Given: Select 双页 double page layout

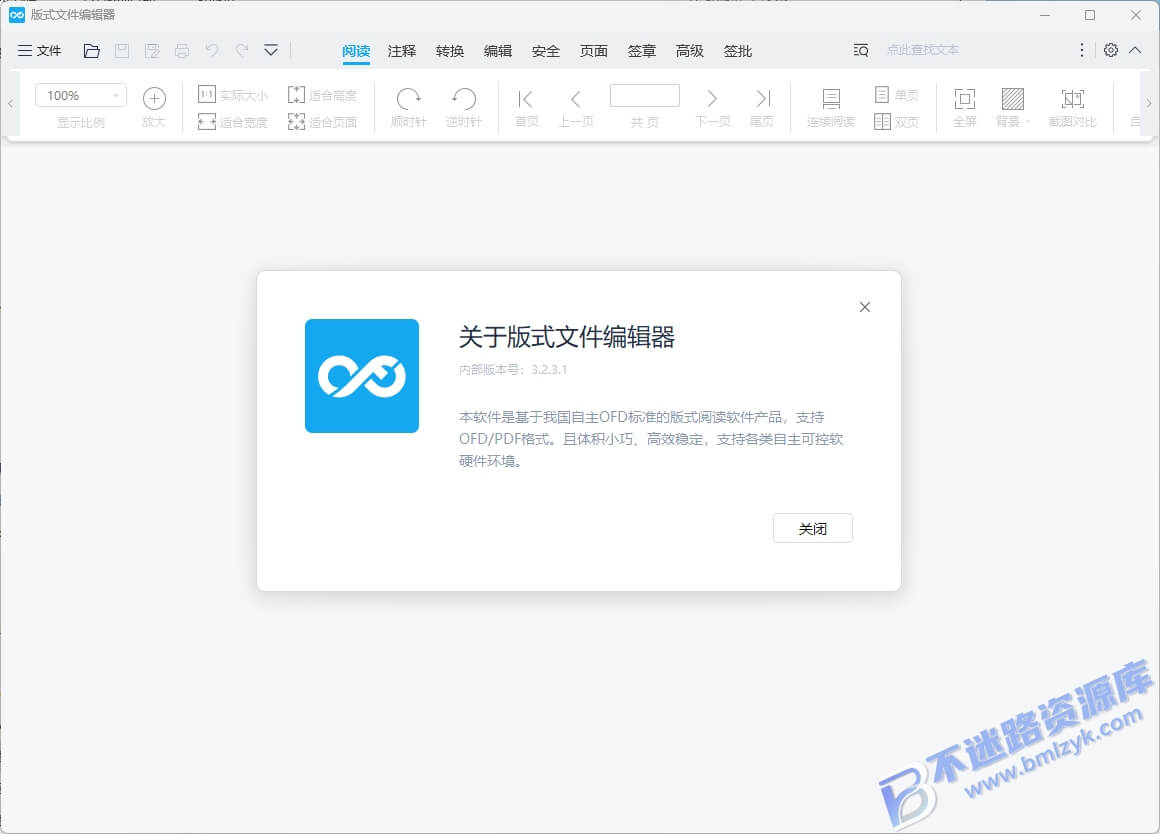Looking at the screenshot, I should tap(896, 121).
